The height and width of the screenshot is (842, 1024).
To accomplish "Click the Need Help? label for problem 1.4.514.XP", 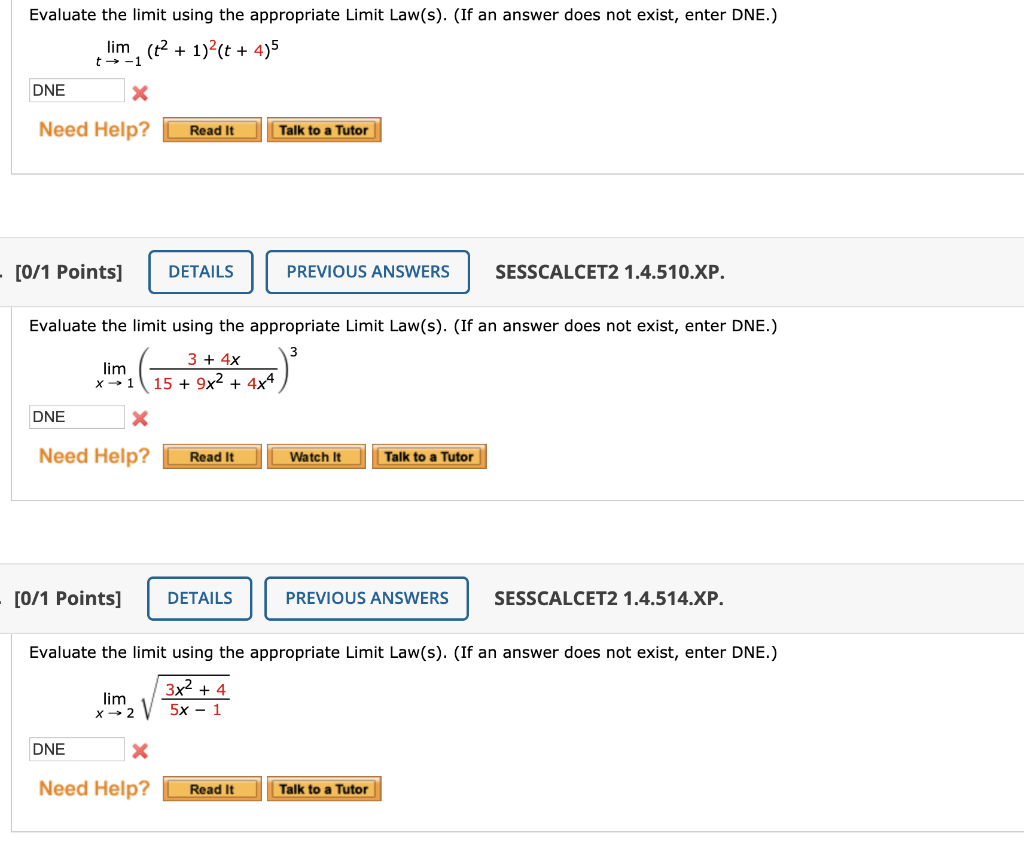I will [92, 788].
